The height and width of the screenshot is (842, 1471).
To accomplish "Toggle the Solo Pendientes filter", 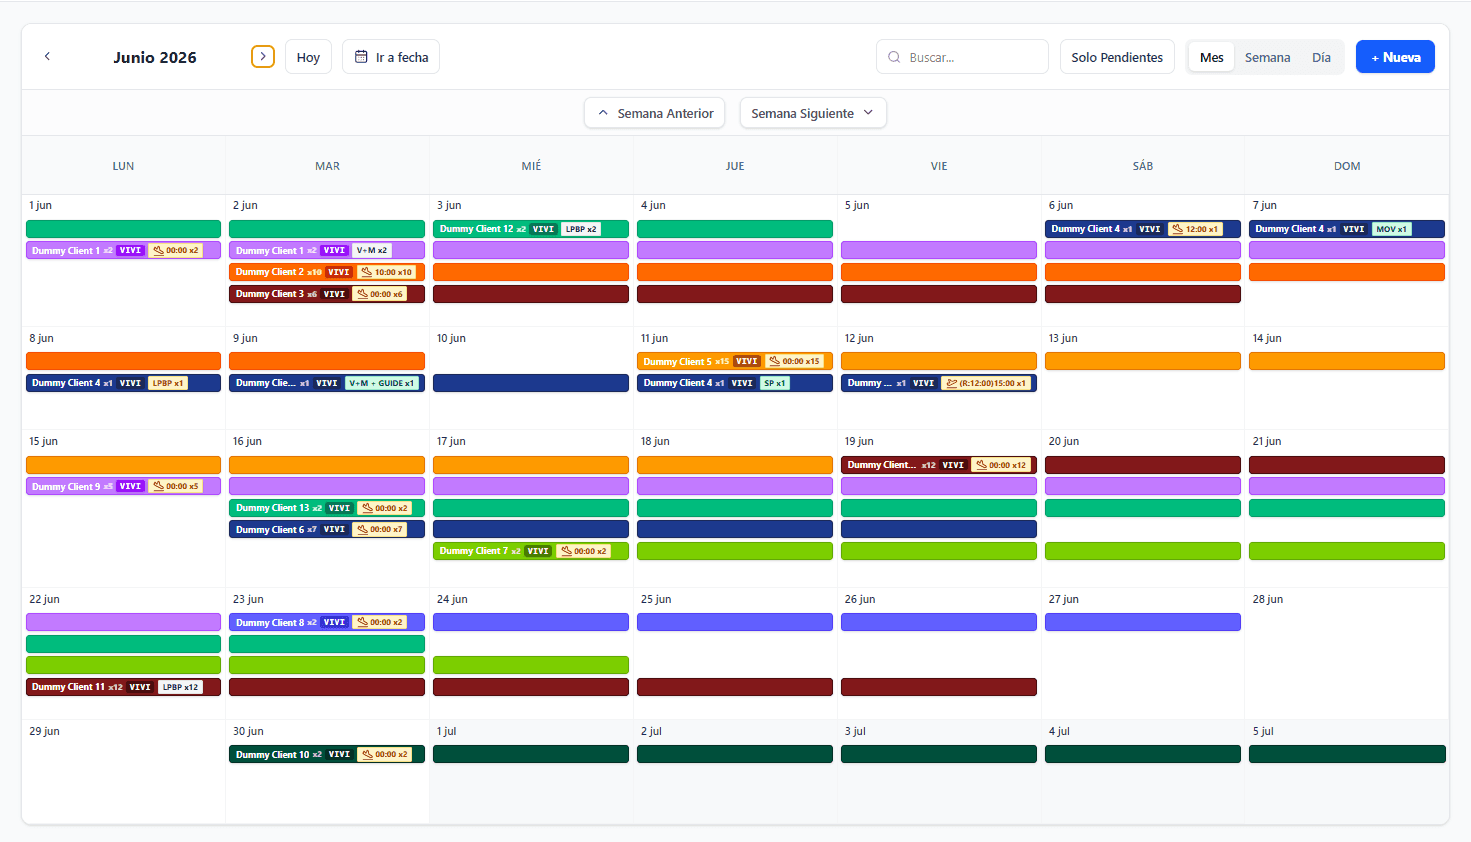I will click(x=1116, y=57).
